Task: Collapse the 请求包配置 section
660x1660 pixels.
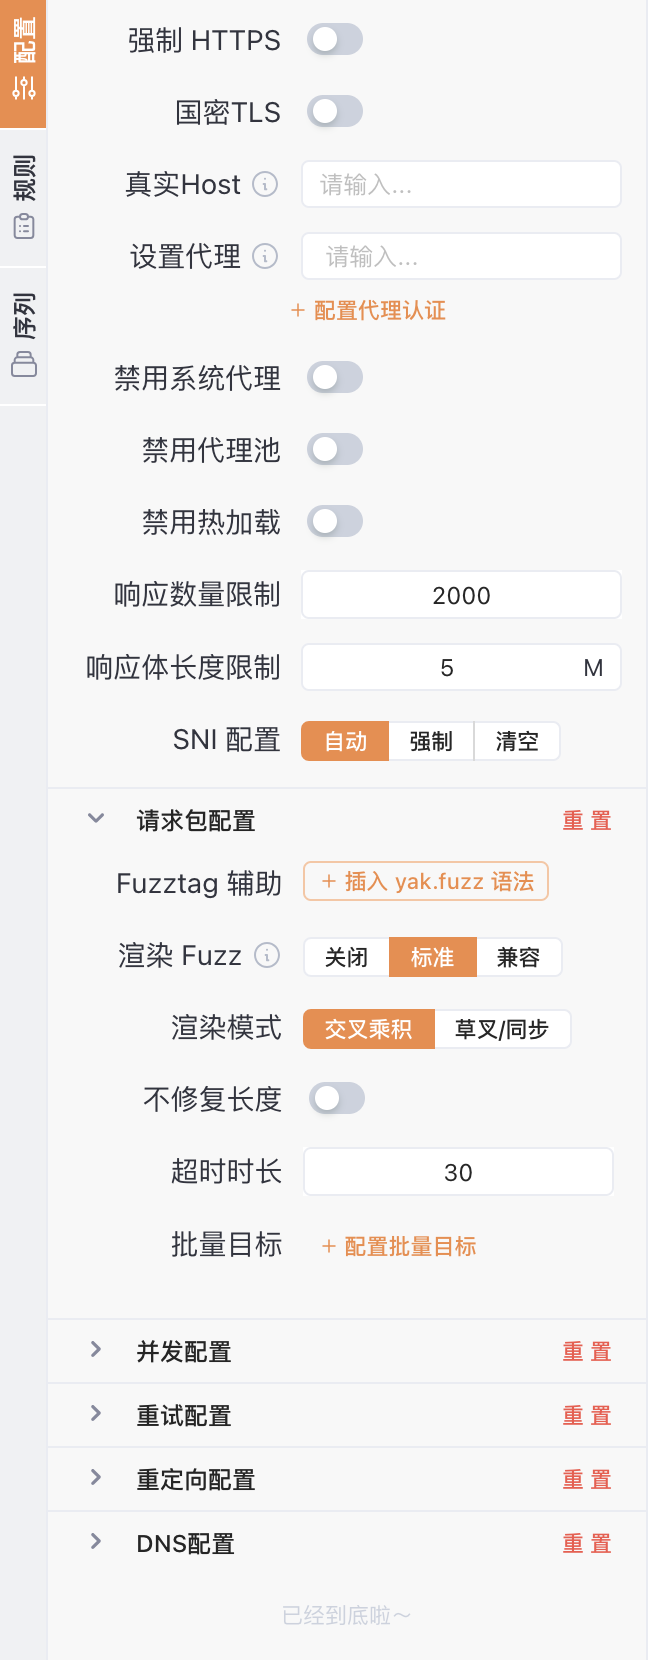Action: point(96,819)
